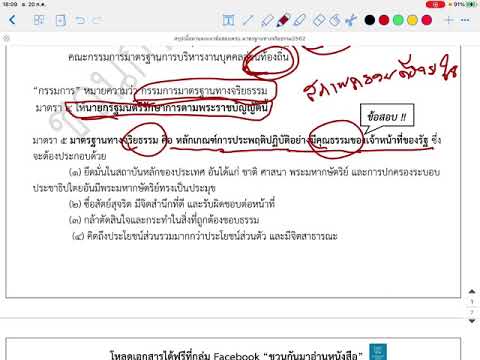This screenshot has height=360, width=480.
Task: Tap the circled phrase "กรรมการมาตรฐานทางจริยธรรม"
Action: click(204, 91)
